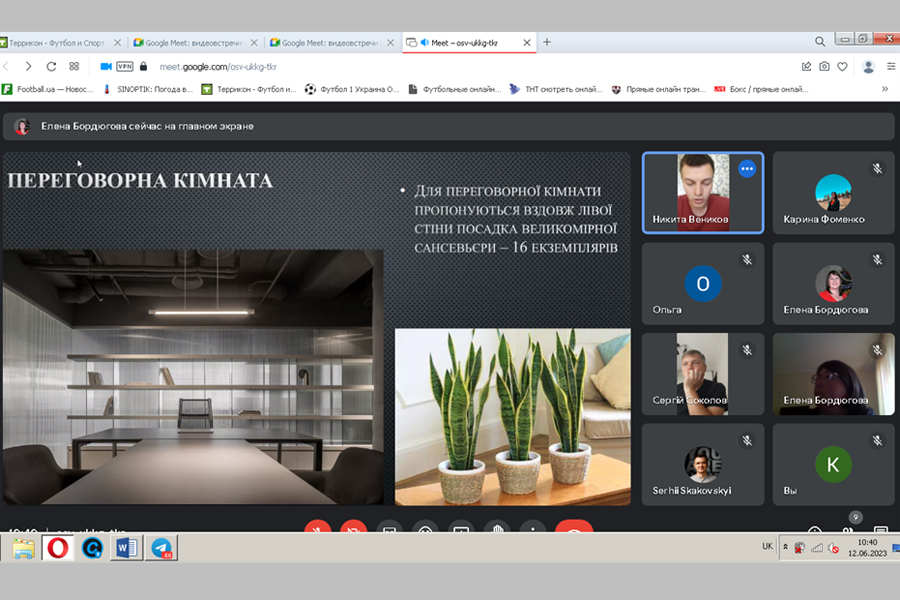Click the muted mic icon on Ольга's tile
Viewport: 900px width, 600px height.
[x=746, y=259]
